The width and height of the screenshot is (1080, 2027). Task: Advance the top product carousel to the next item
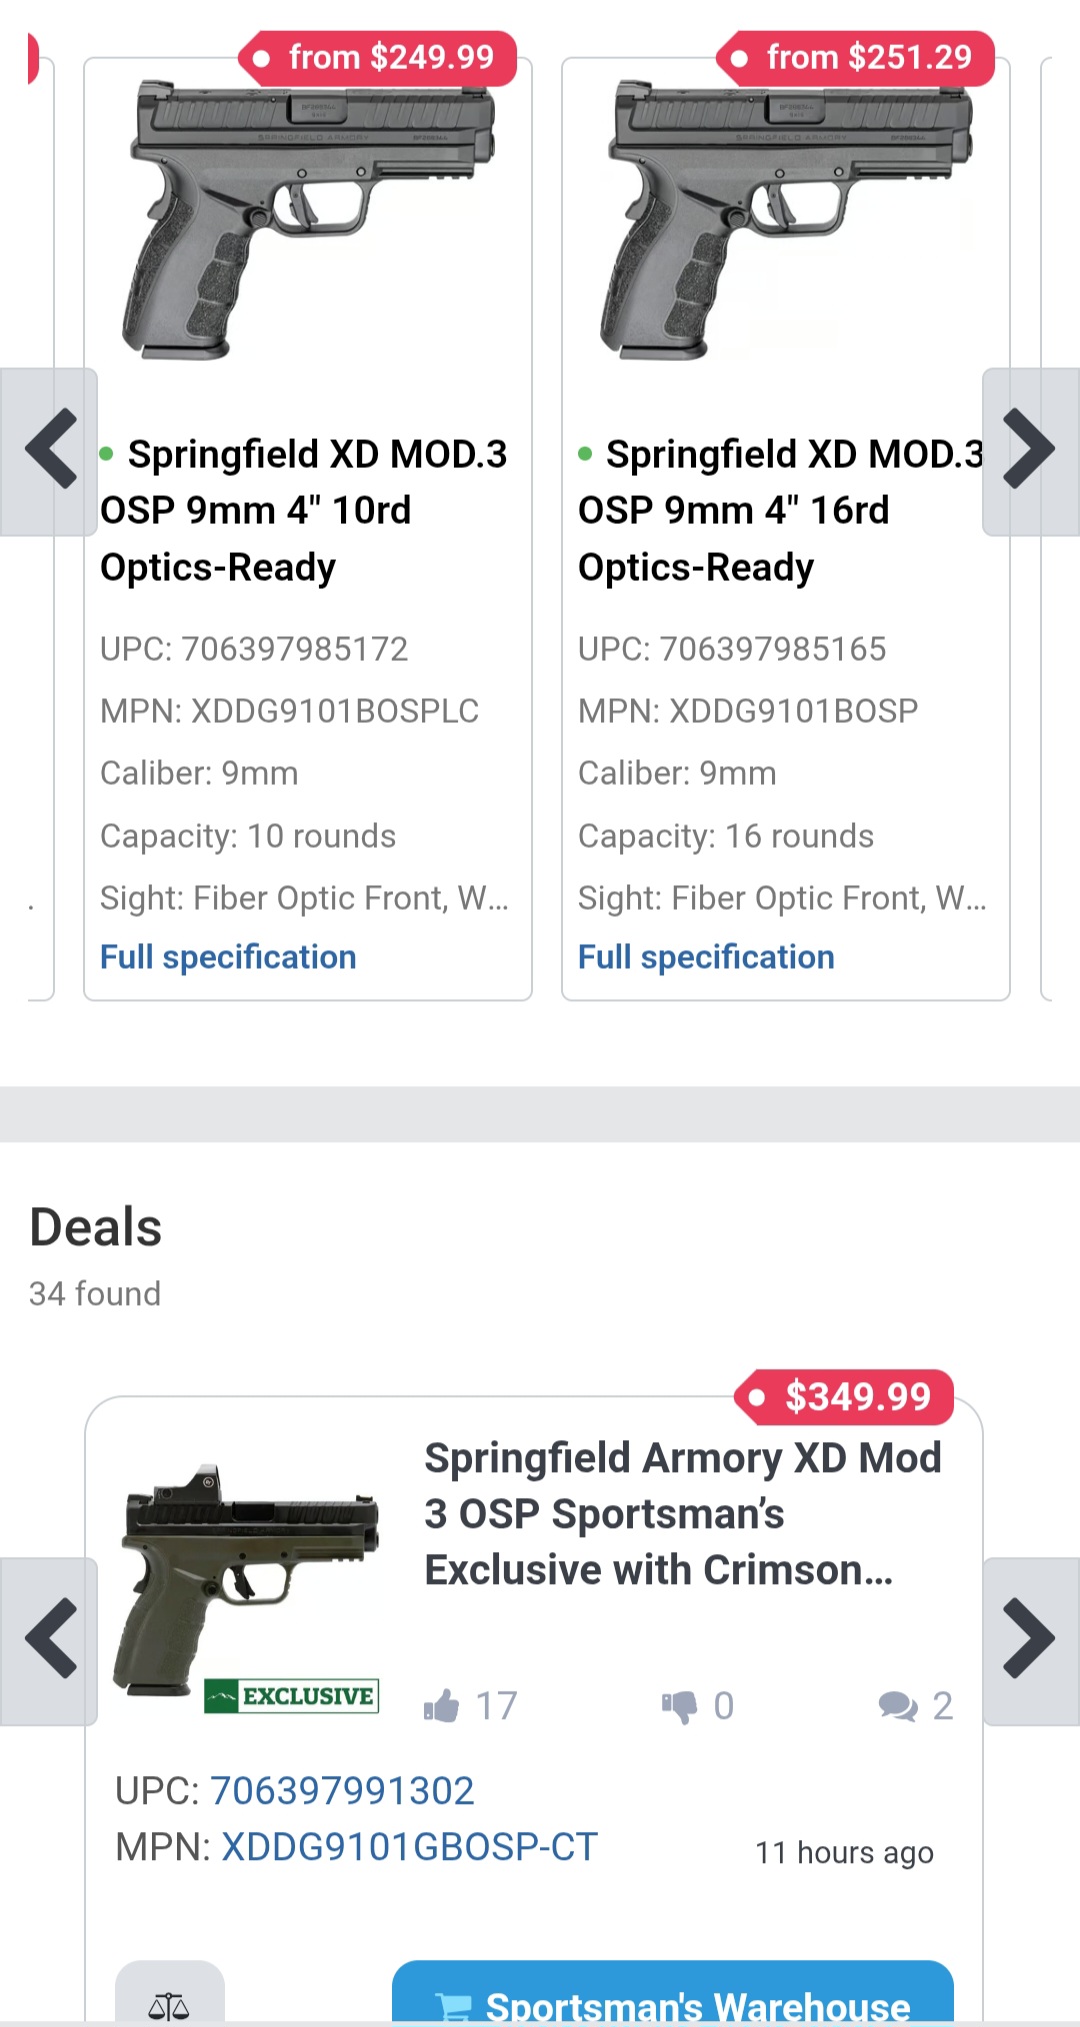coord(1030,450)
